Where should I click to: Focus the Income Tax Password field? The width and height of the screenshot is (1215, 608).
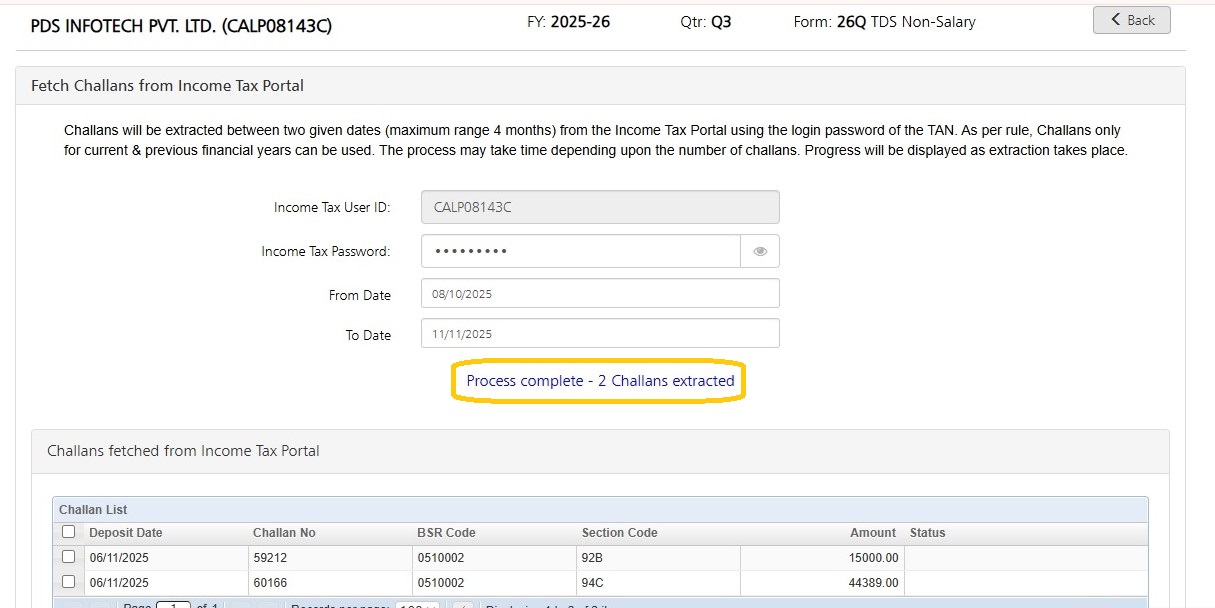point(580,251)
